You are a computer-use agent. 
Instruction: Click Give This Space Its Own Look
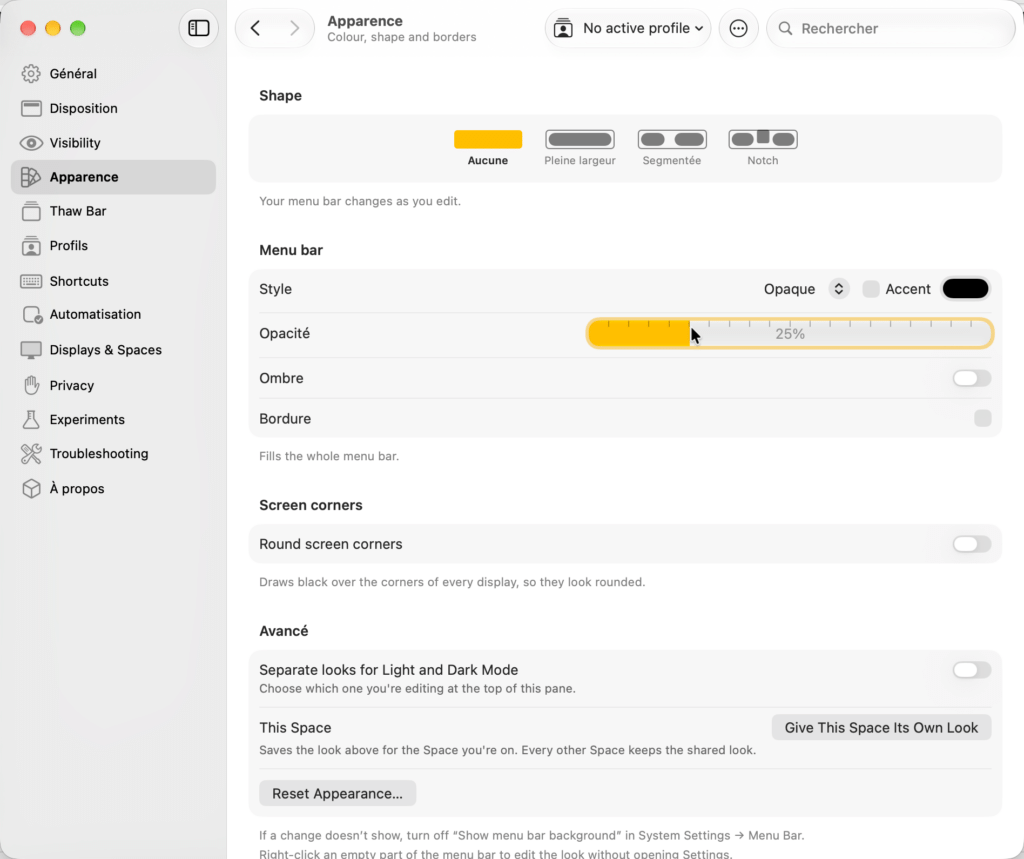pos(881,728)
